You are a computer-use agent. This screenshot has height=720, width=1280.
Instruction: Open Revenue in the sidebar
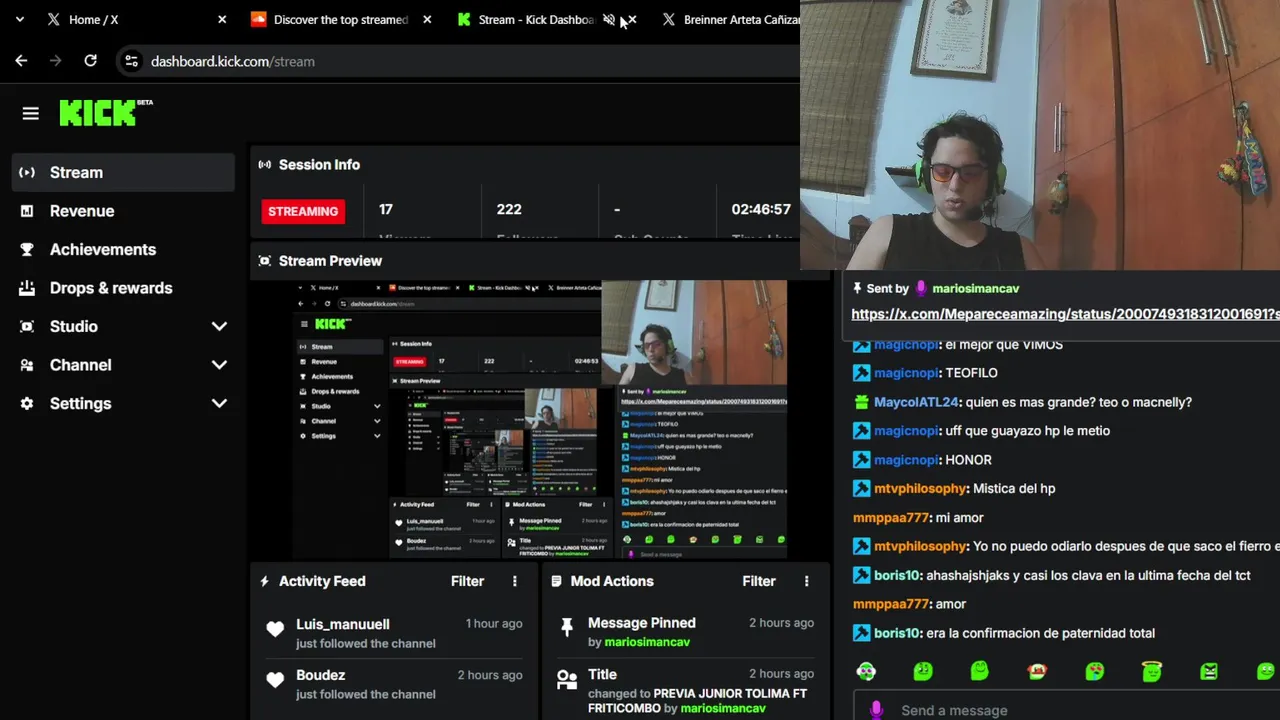coord(124,211)
